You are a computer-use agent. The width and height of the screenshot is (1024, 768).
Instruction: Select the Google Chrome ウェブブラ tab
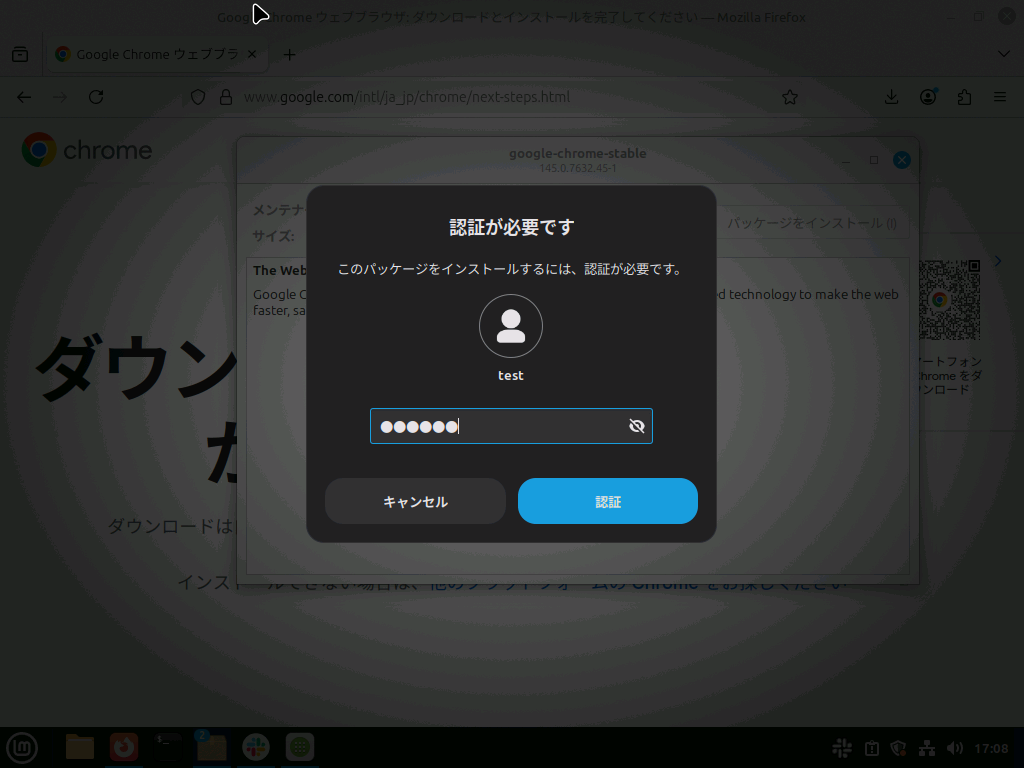pos(155,54)
